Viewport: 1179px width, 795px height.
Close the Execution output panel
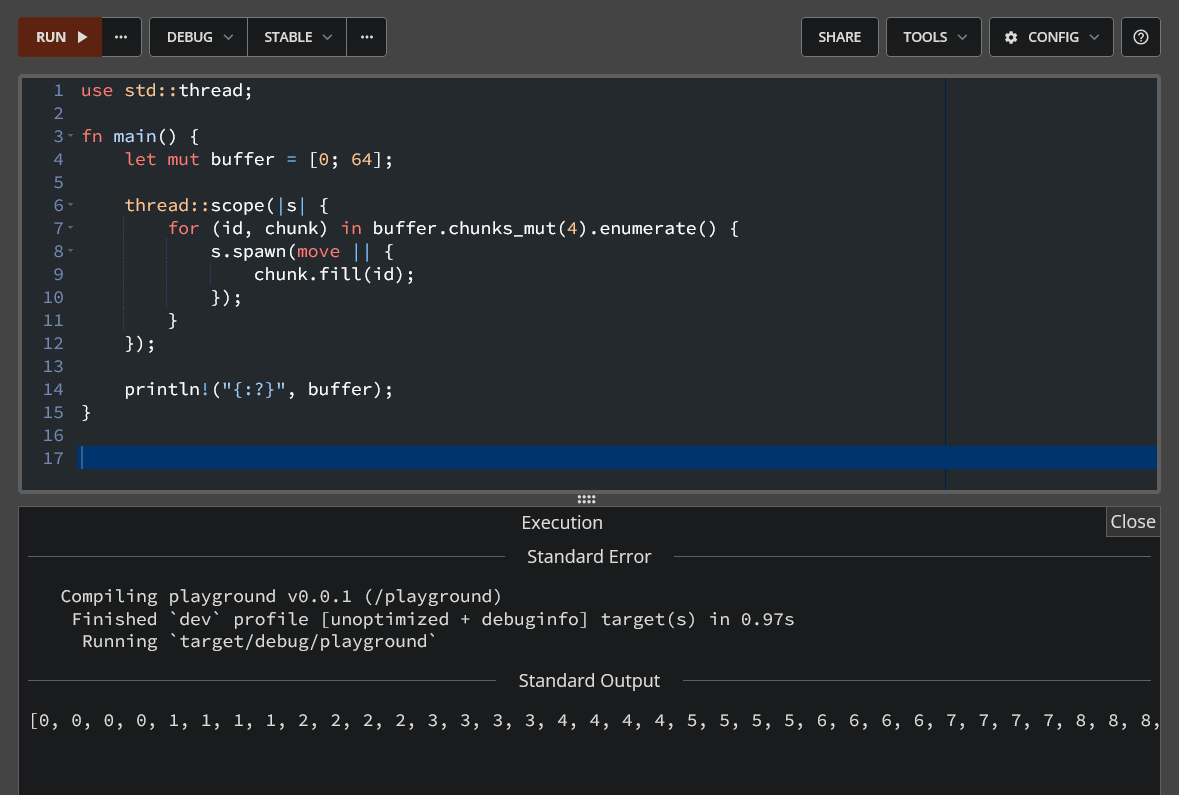coord(1132,521)
